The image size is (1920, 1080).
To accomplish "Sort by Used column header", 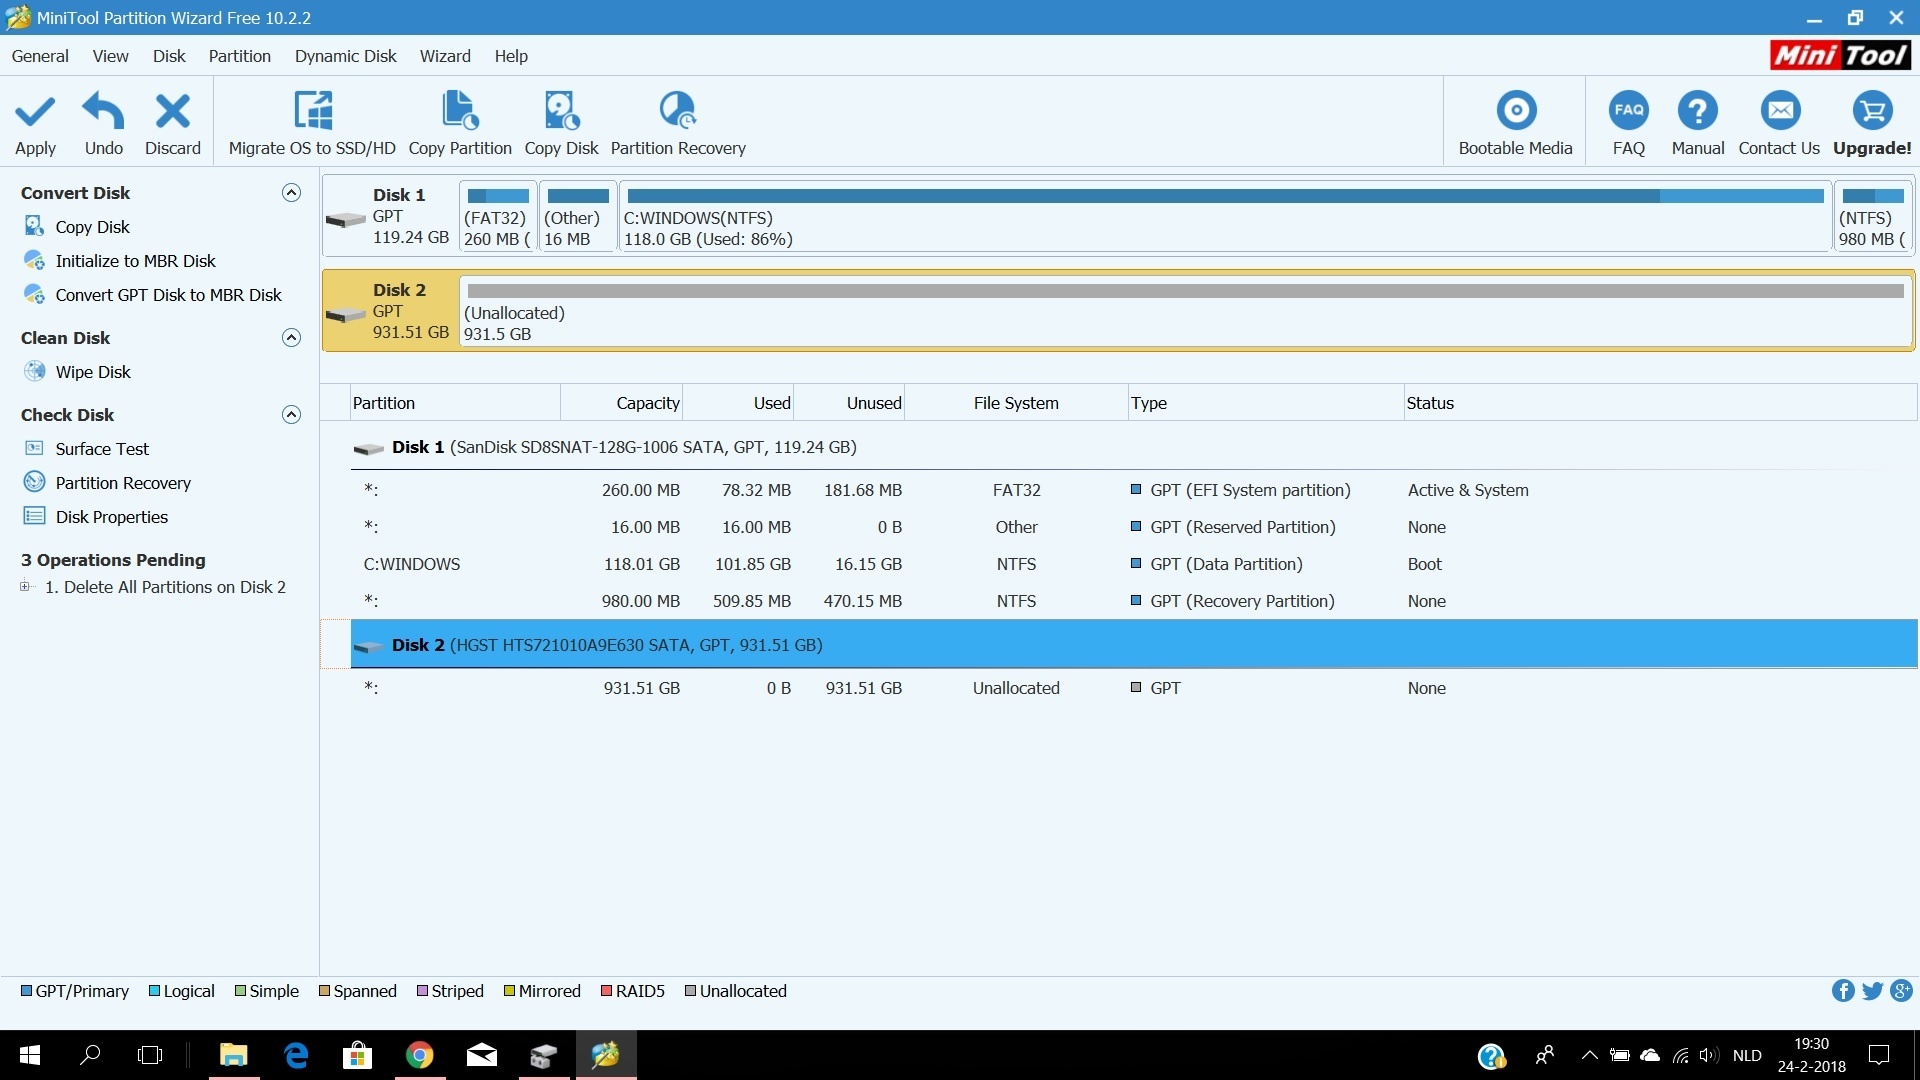I will 738,403.
